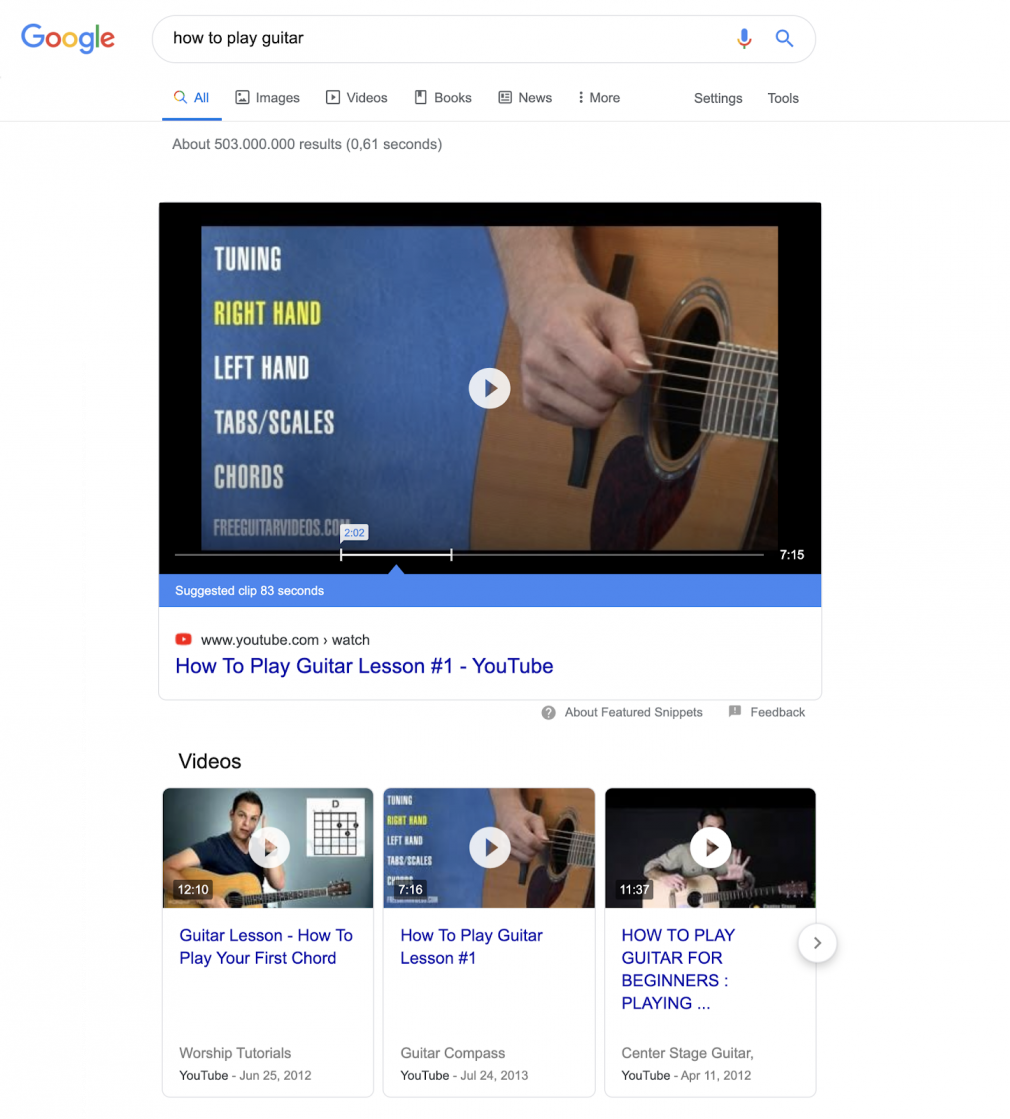Play the featured guitar lesson video
Screen dimensions: 1010x1119
[x=489, y=388]
